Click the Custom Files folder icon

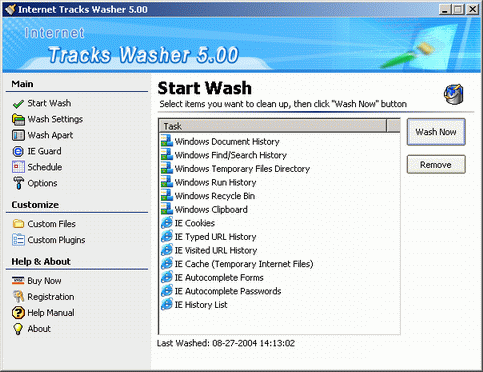tap(18, 224)
